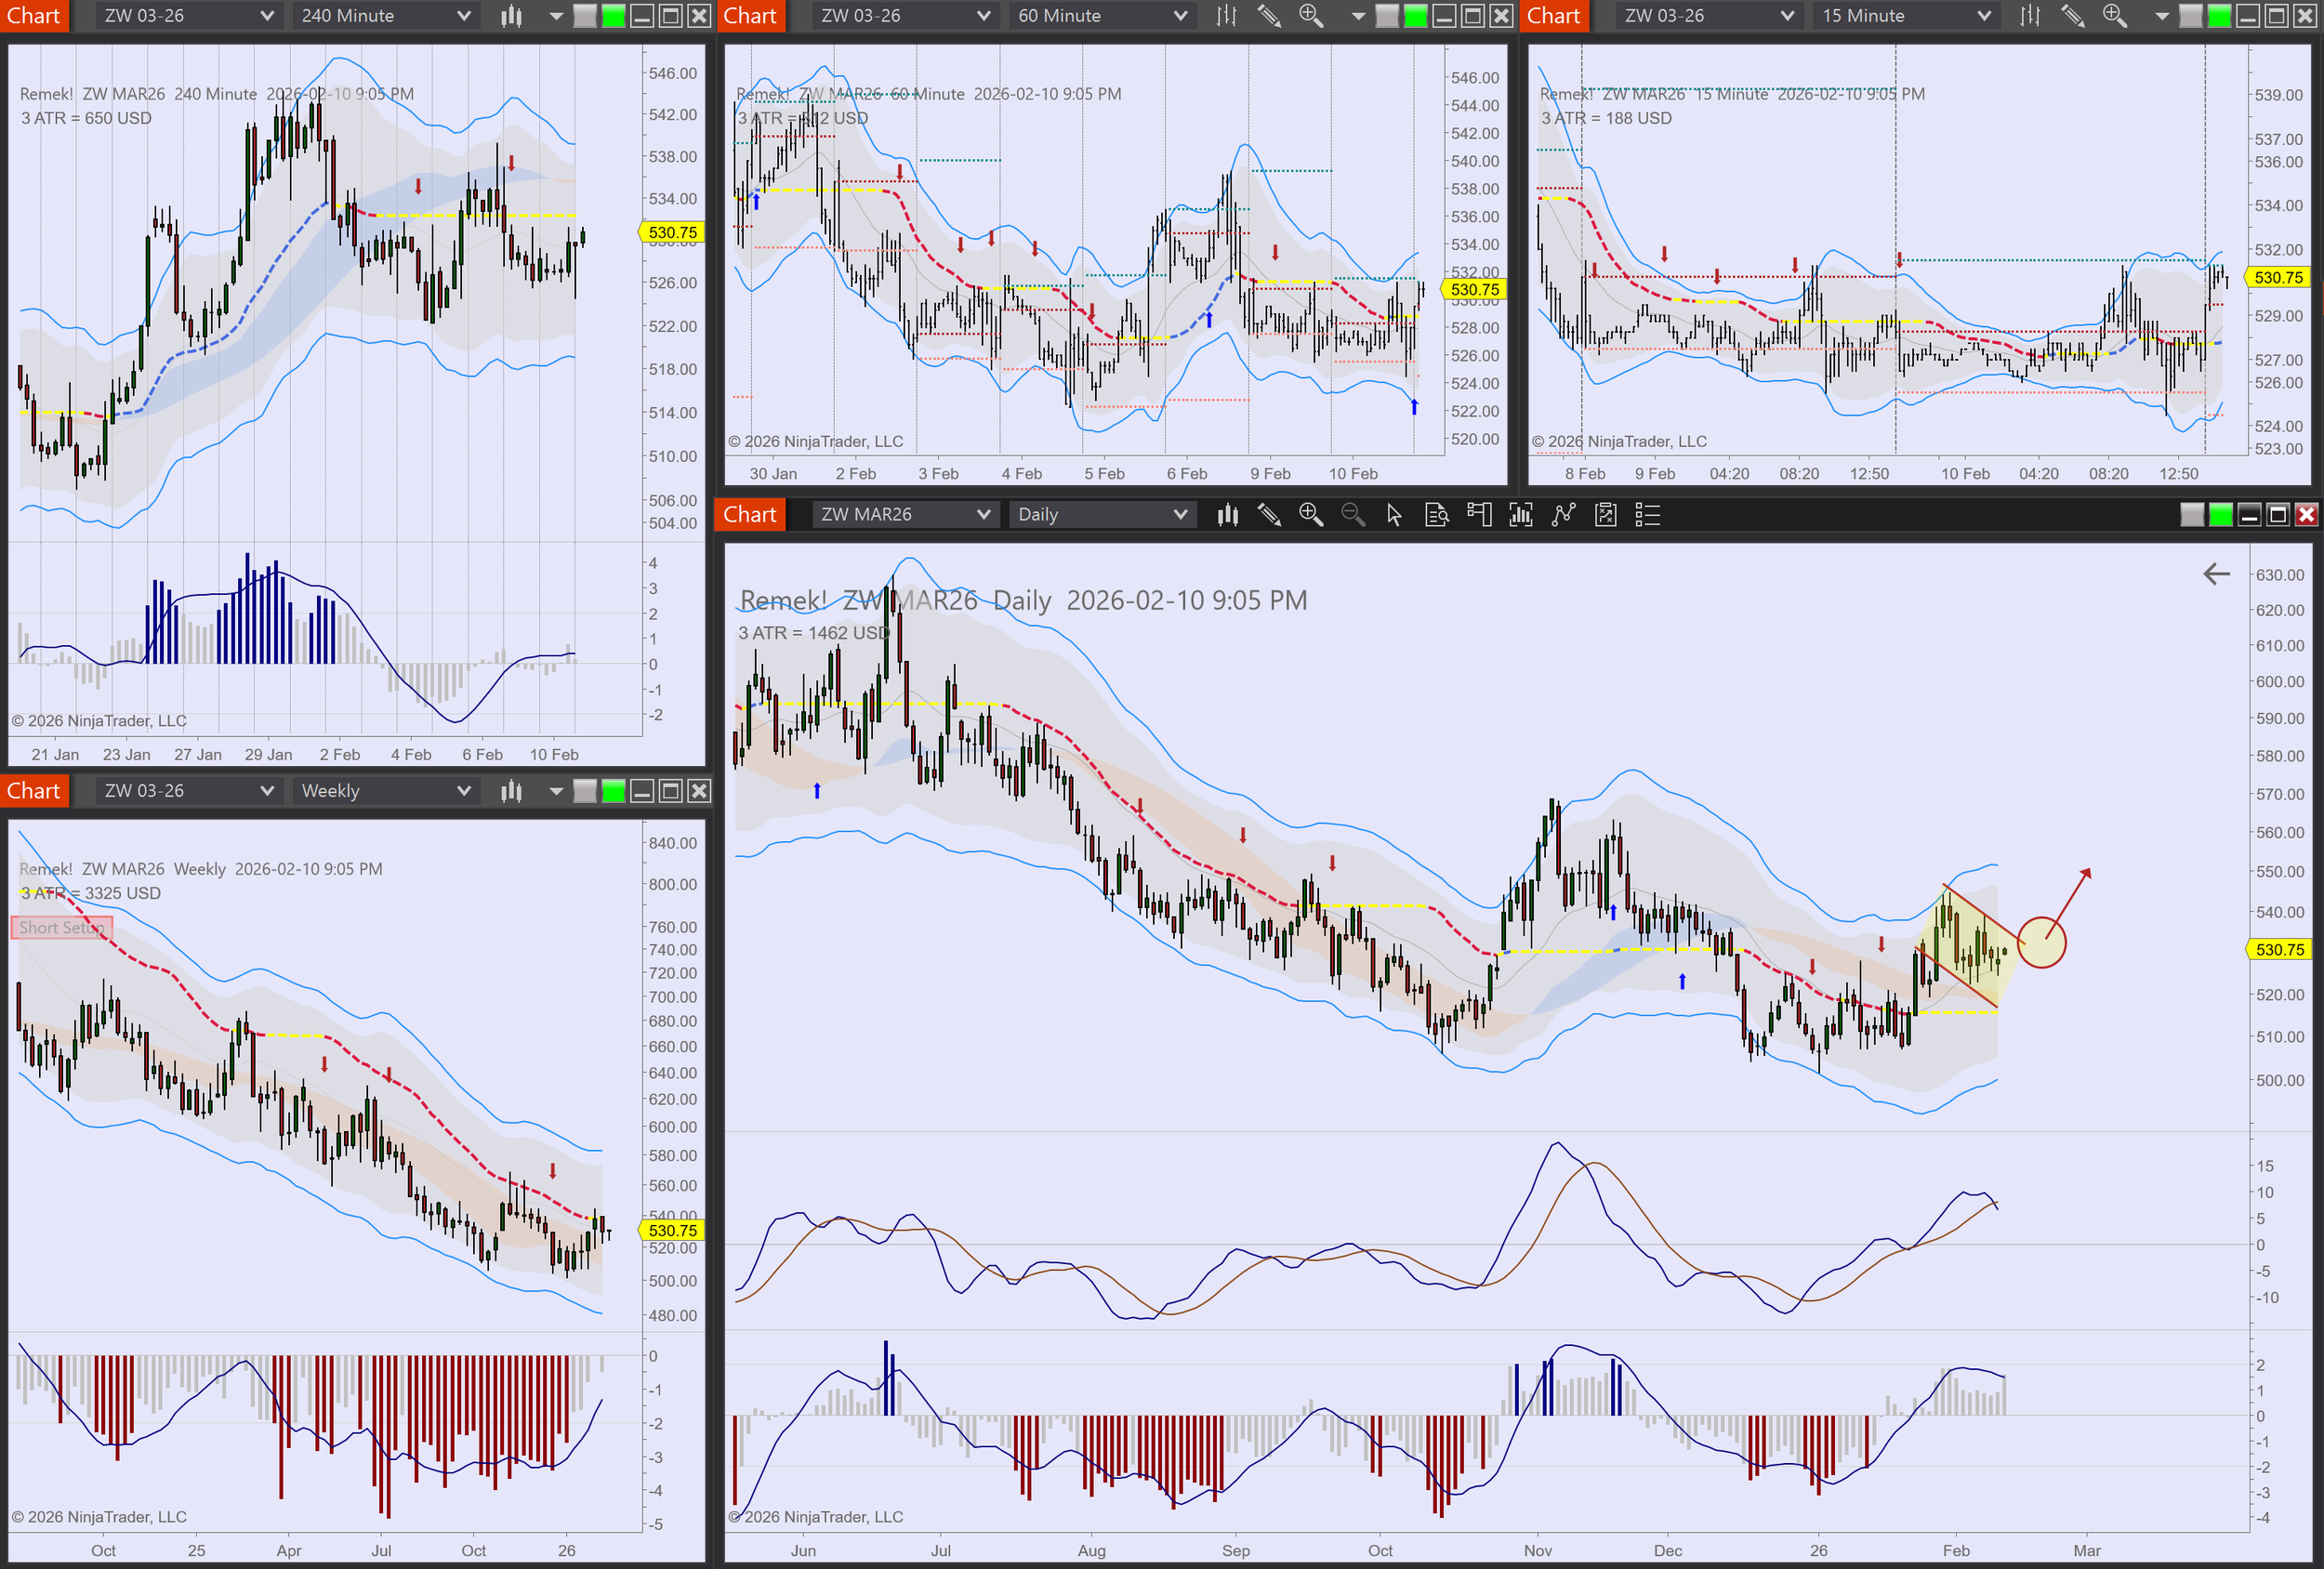Viewport: 2324px width, 1569px height.
Task: Open the Weekly interval dropdown
Action: pos(385,791)
